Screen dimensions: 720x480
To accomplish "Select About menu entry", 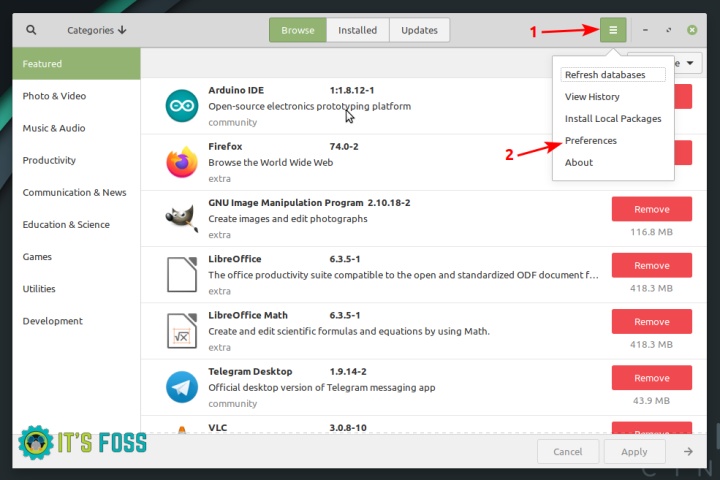I will [579, 163].
